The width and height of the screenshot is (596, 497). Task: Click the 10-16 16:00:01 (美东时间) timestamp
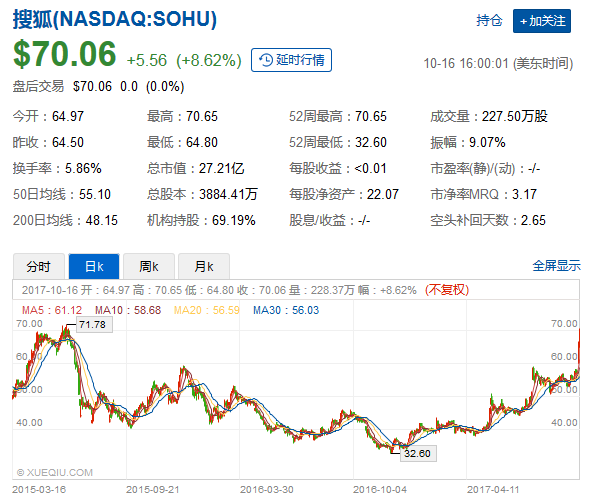click(x=498, y=63)
